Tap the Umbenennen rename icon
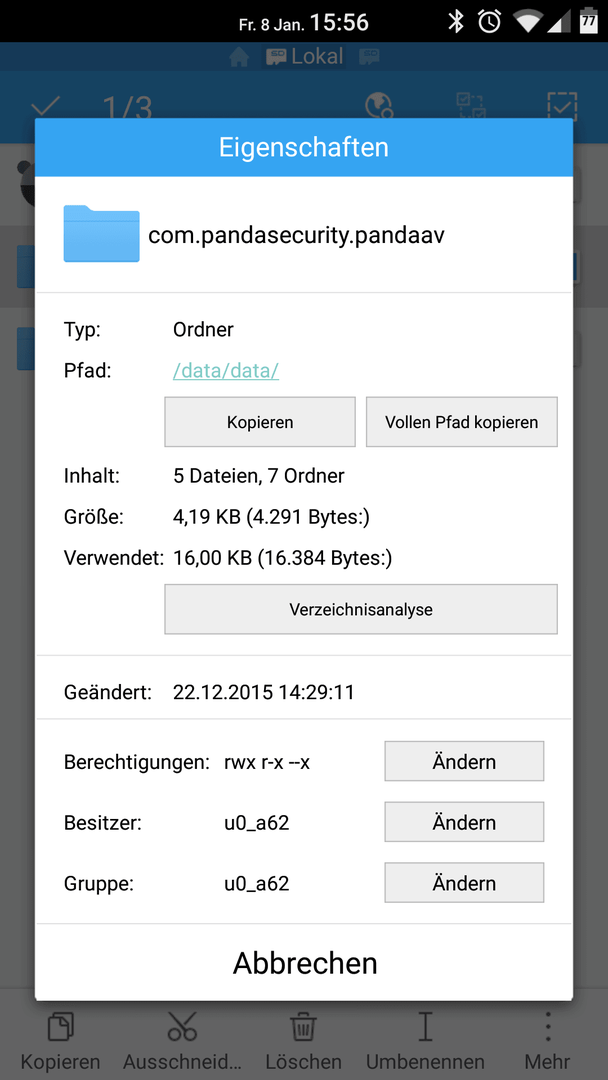This screenshot has width=608, height=1080. coord(425,1026)
